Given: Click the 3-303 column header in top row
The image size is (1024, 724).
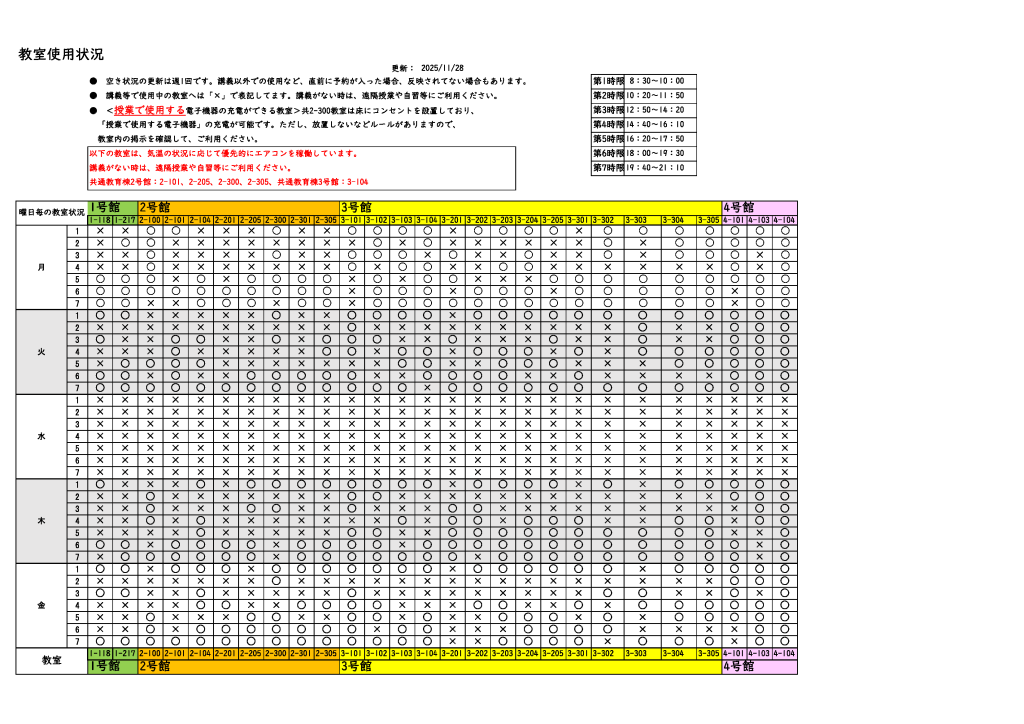Looking at the screenshot, I should click(636, 220).
